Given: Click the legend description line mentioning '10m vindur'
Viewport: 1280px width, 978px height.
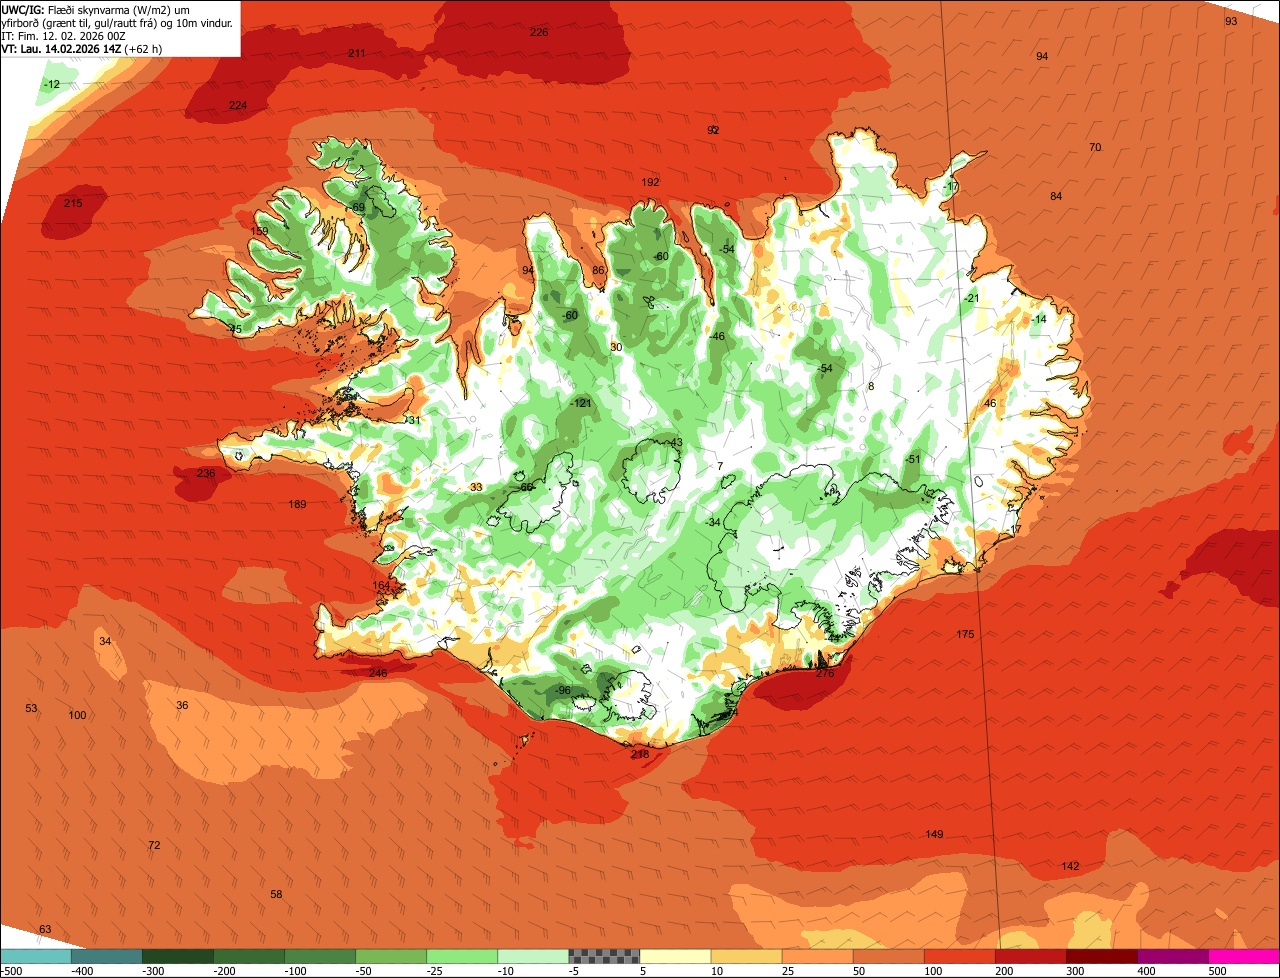Looking at the screenshot, I should pos(117,22).
